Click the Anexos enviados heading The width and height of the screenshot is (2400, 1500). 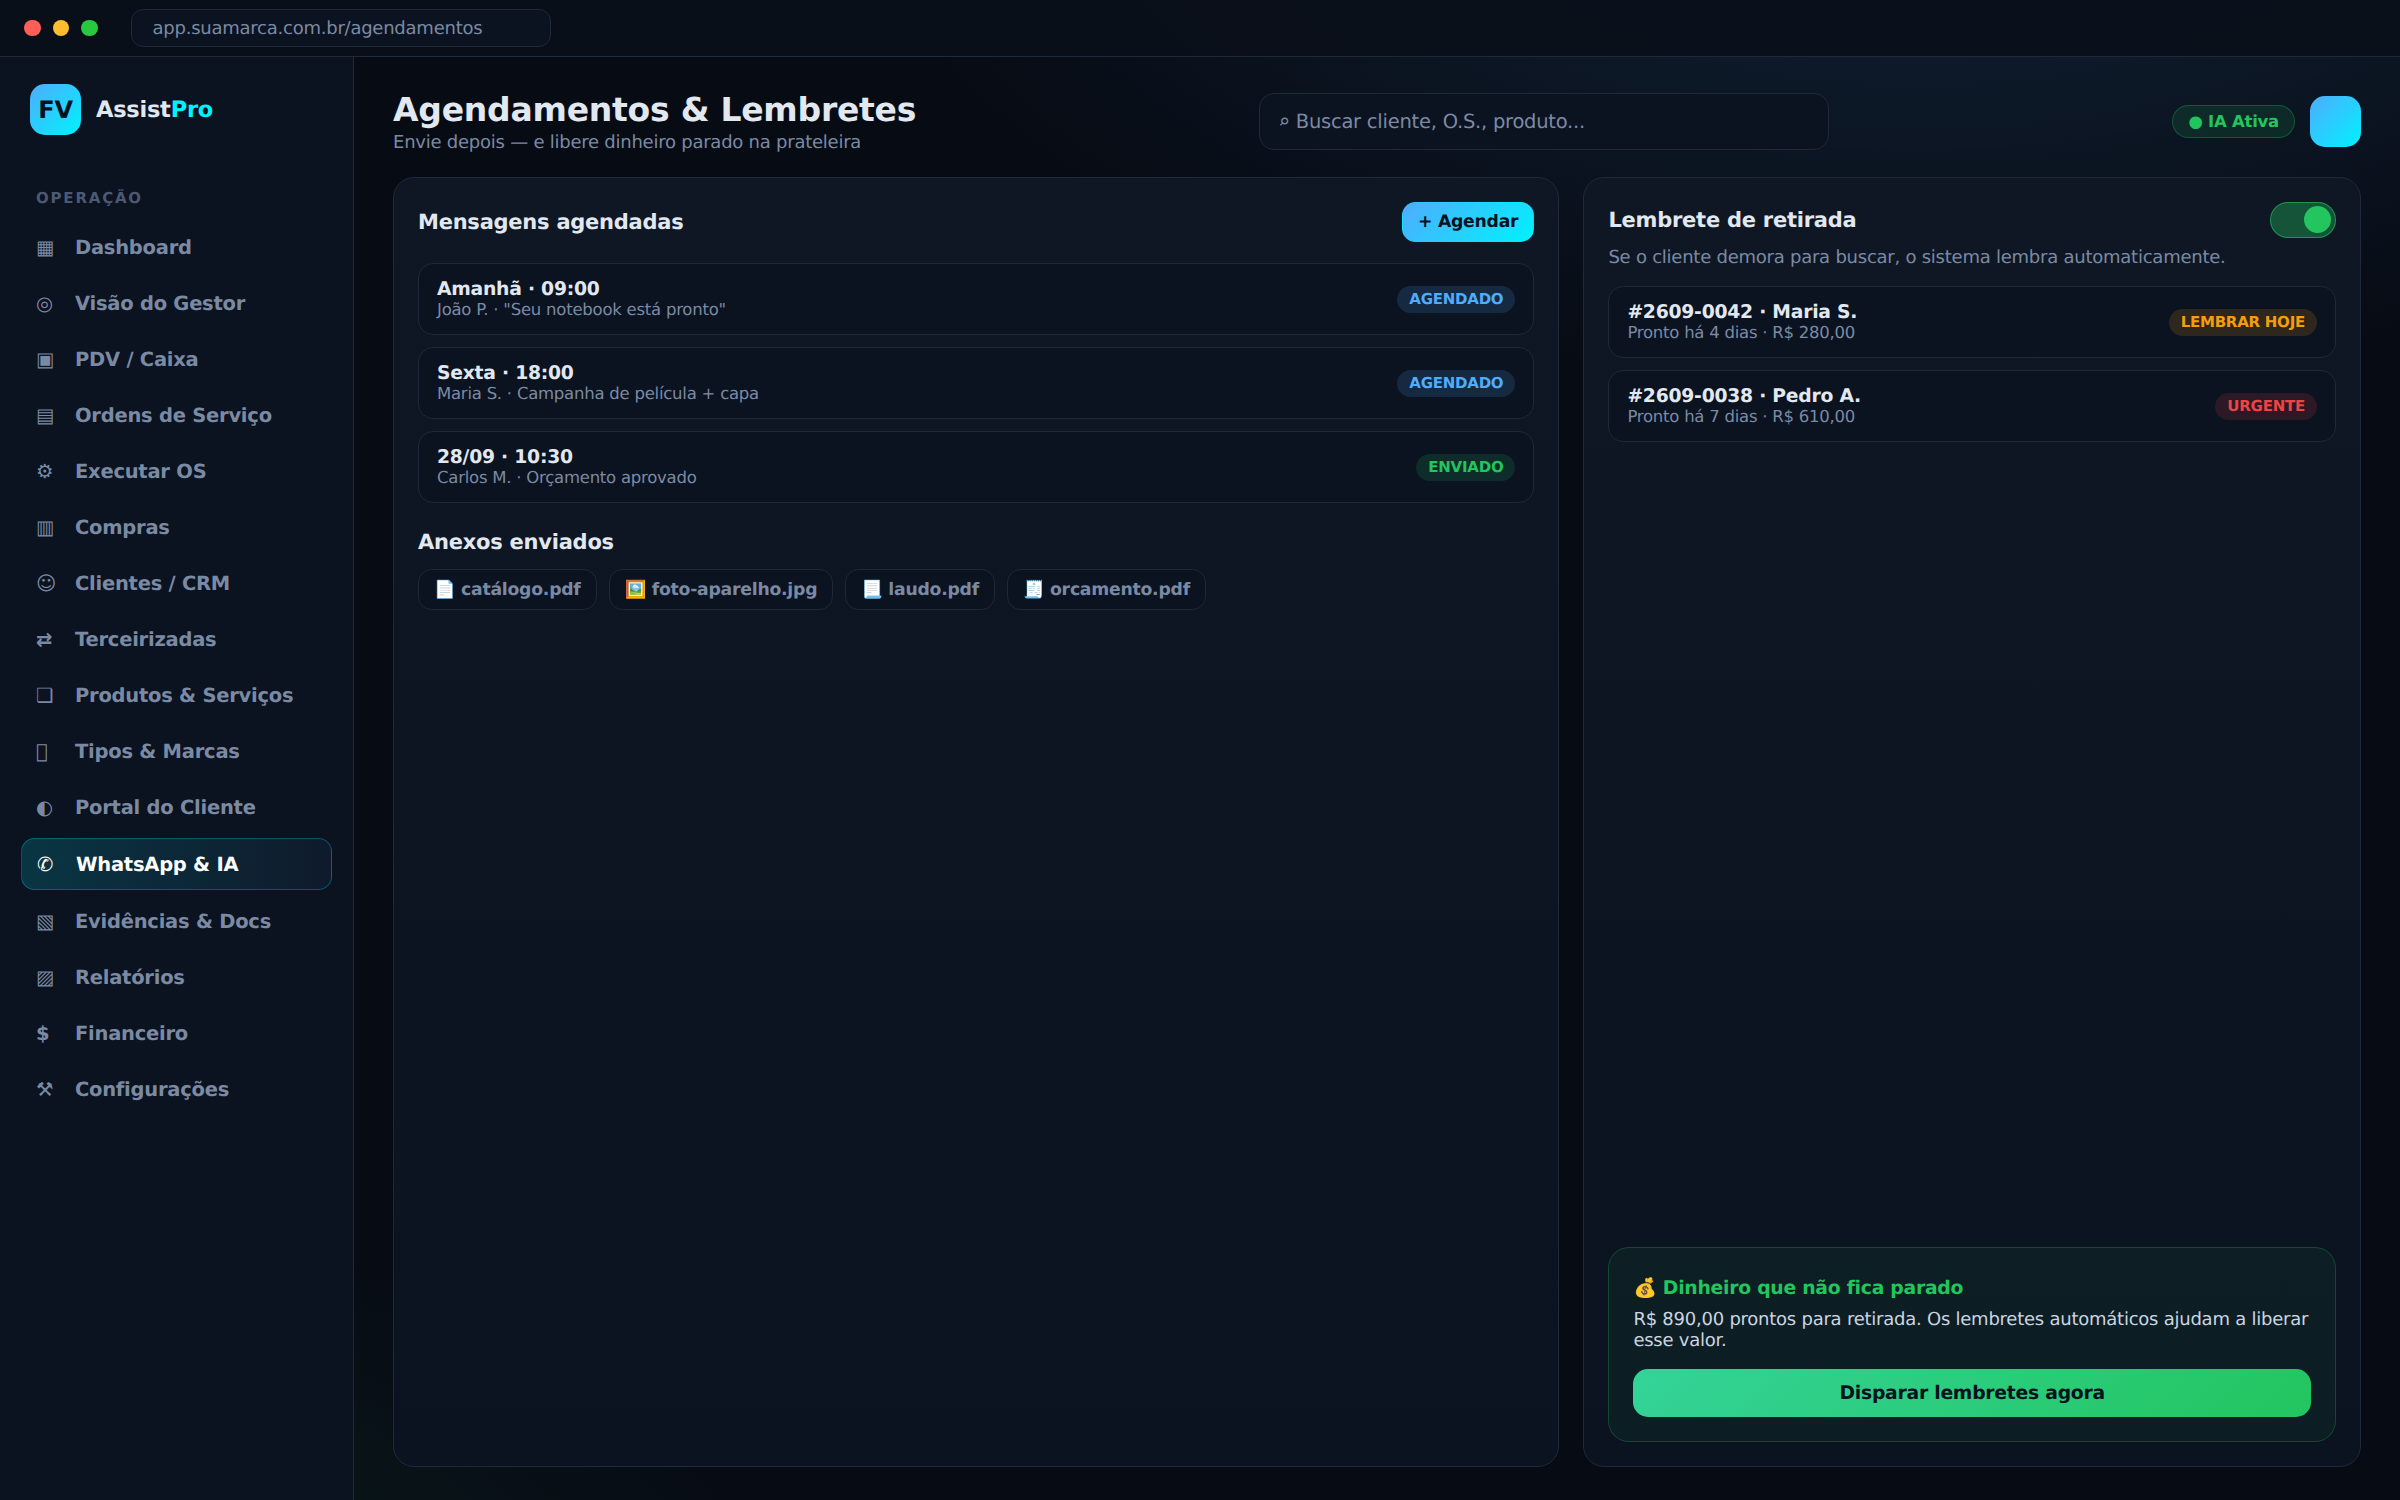click(516, 542)
